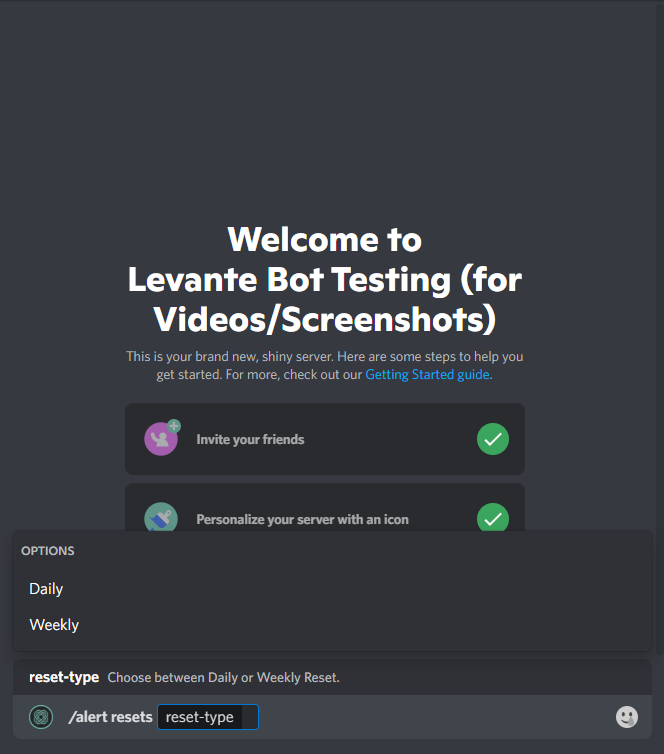Click the Welcome to Levante Bot Testing heading
Viewport: 664px width, 754px height.
pyautogui.click(x=325, y=279)
